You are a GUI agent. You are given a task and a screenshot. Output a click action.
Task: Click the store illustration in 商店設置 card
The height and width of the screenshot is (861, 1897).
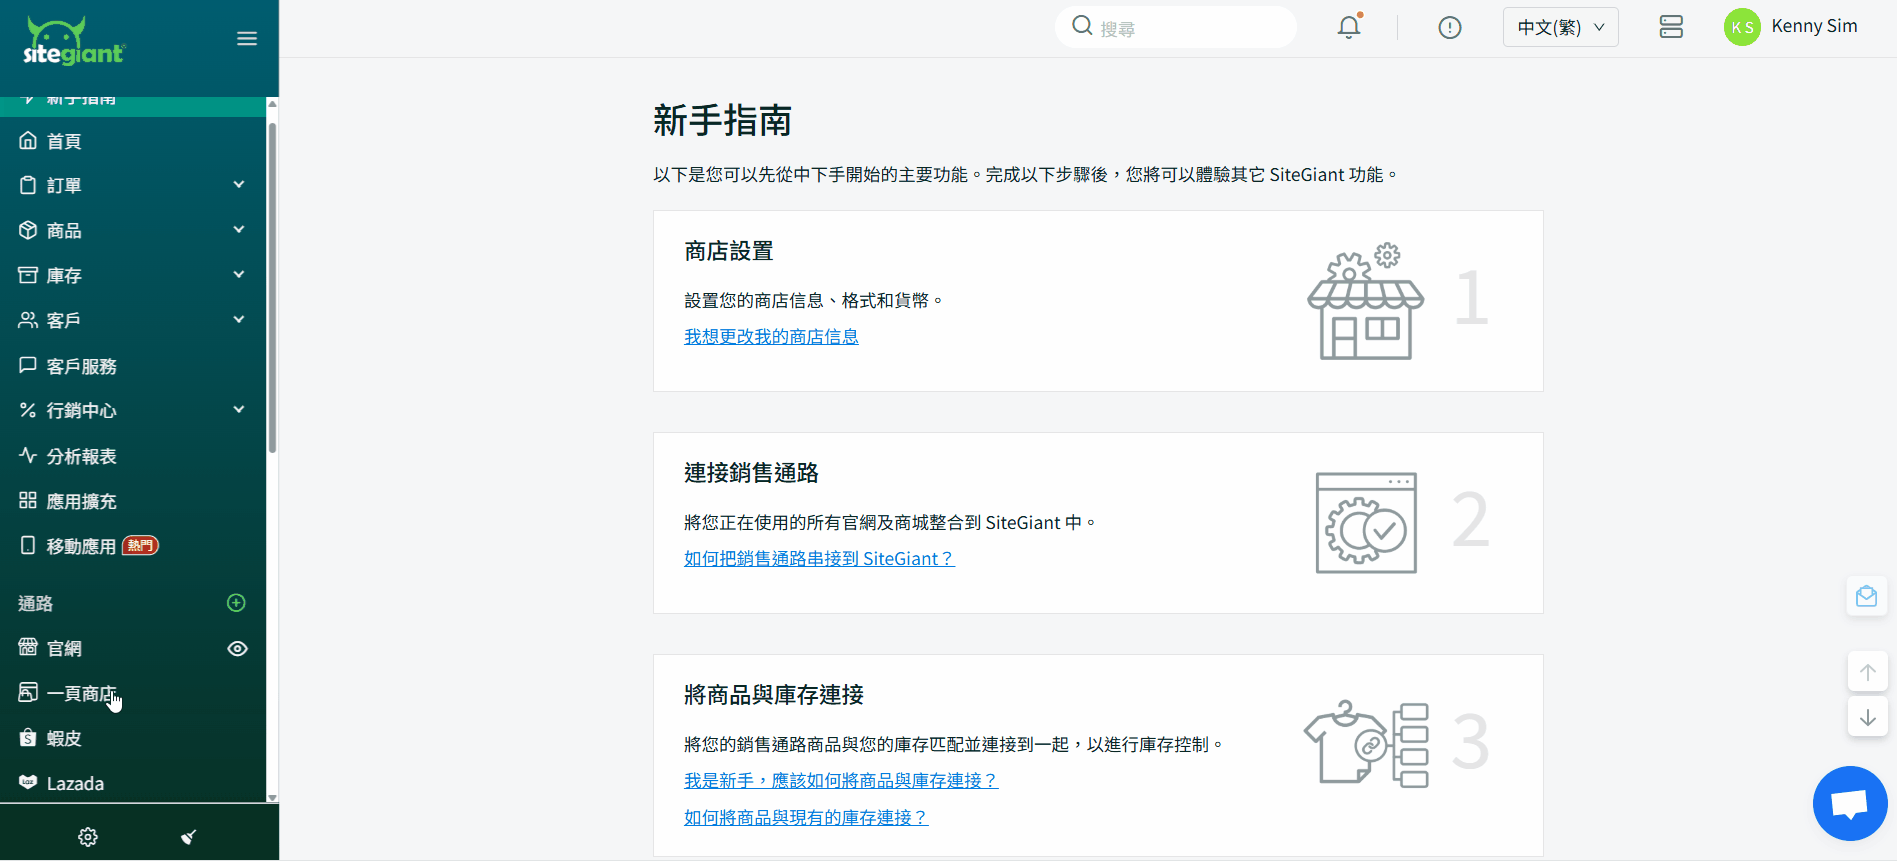point(1365,301)
